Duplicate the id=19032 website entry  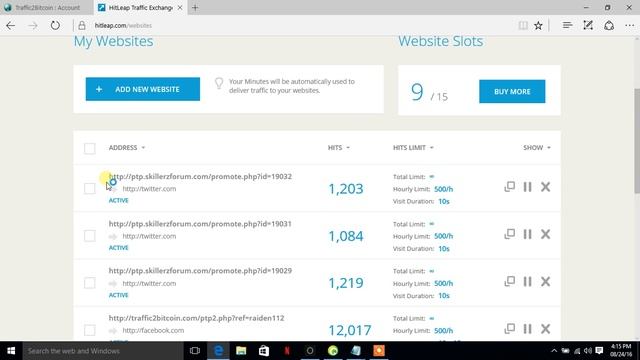(509, 187)
